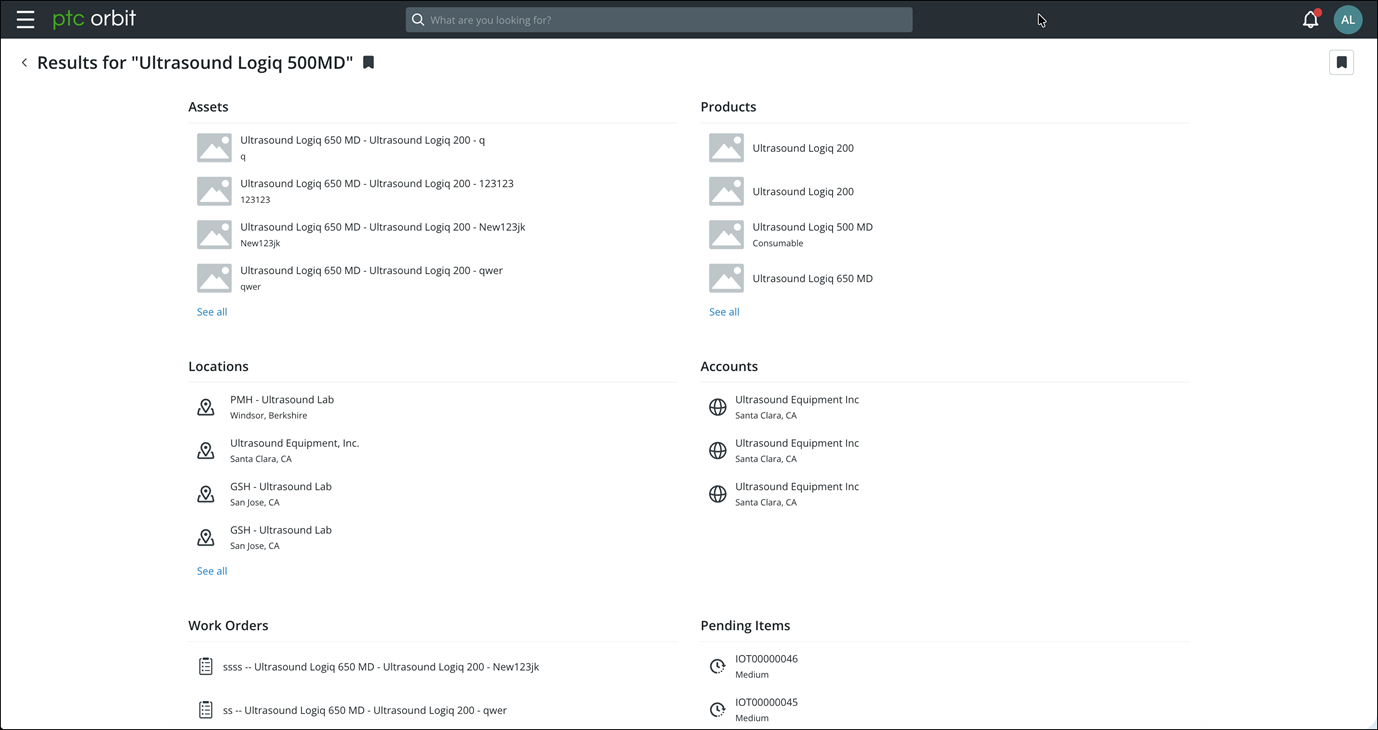Click the 'Work Orders' section heading
The image size is (1378, 730).
[x=228, y=625]
